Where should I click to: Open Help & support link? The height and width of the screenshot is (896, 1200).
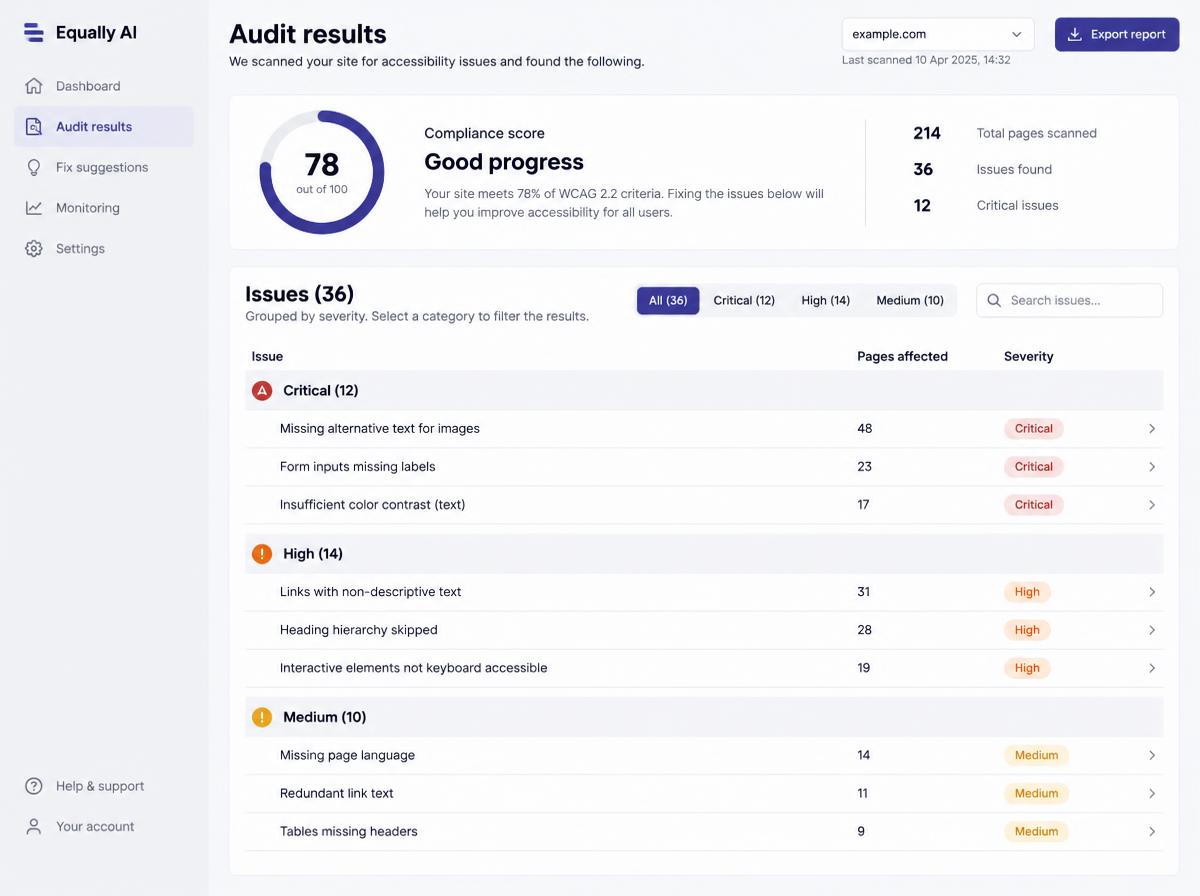click(104, 786)
